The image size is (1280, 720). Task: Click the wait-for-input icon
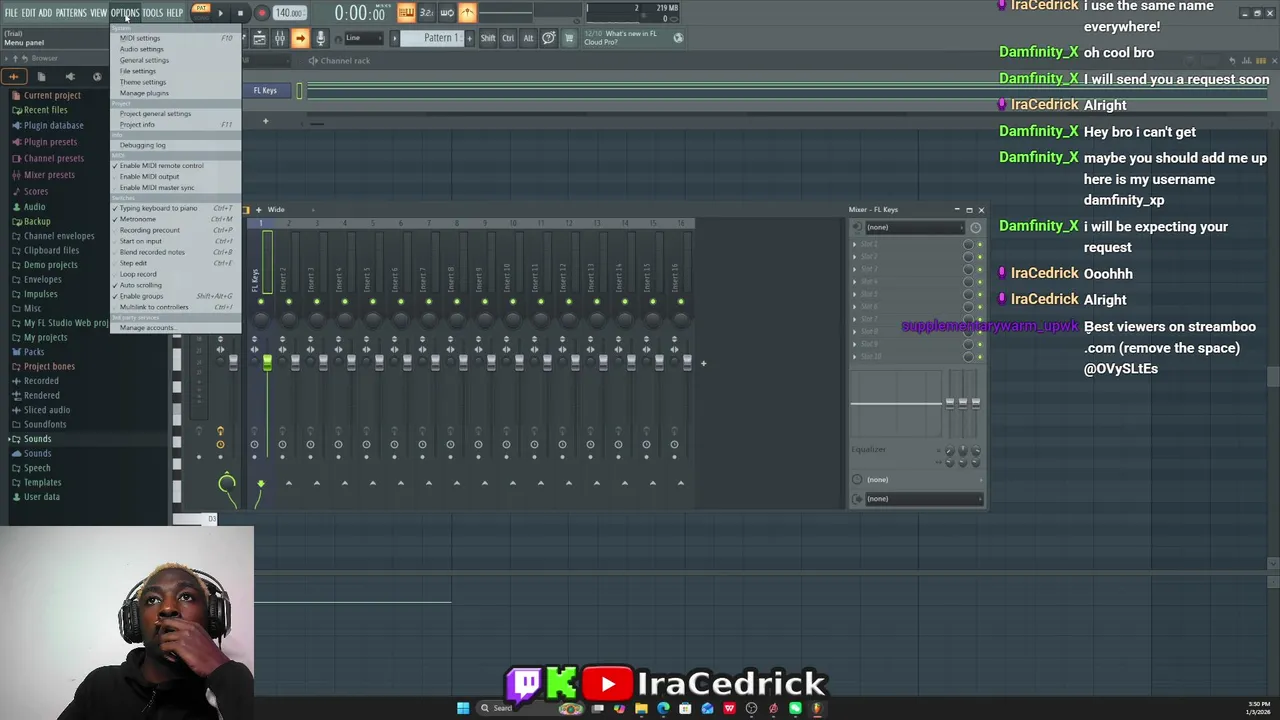447,13
